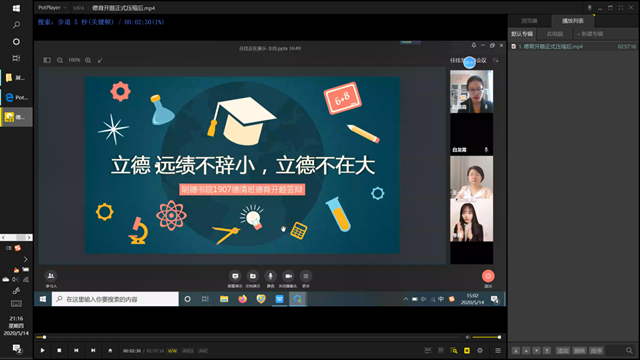Stop the video with the stop button
This screenshot has width=640, height=360.
[59, 350]
